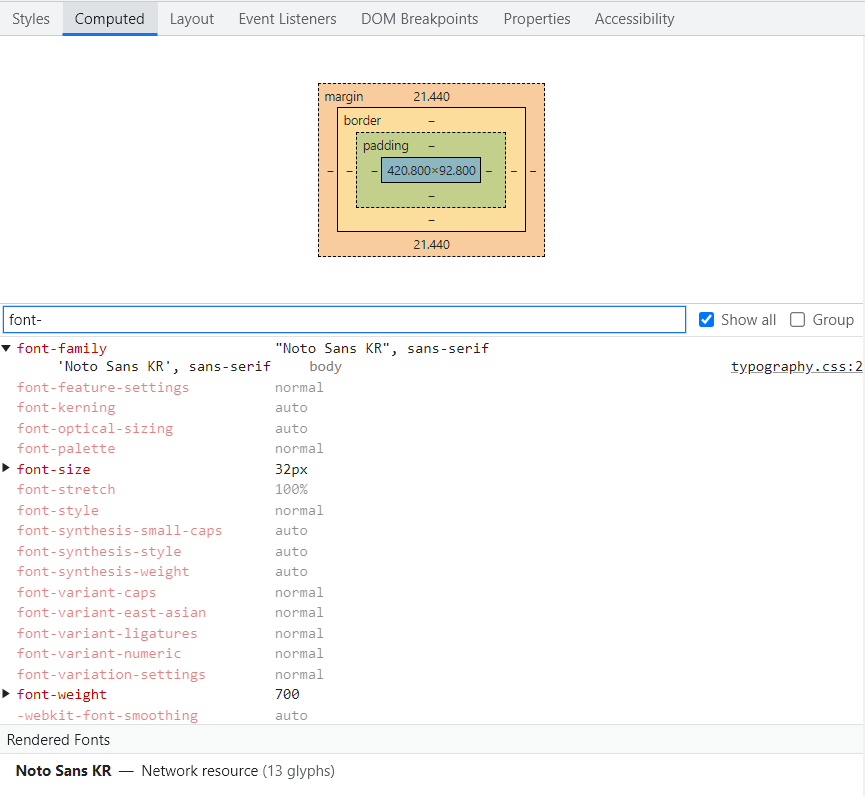865x796 pixels.
Task: Enable the Group checkbox
Action: (798, 320)
